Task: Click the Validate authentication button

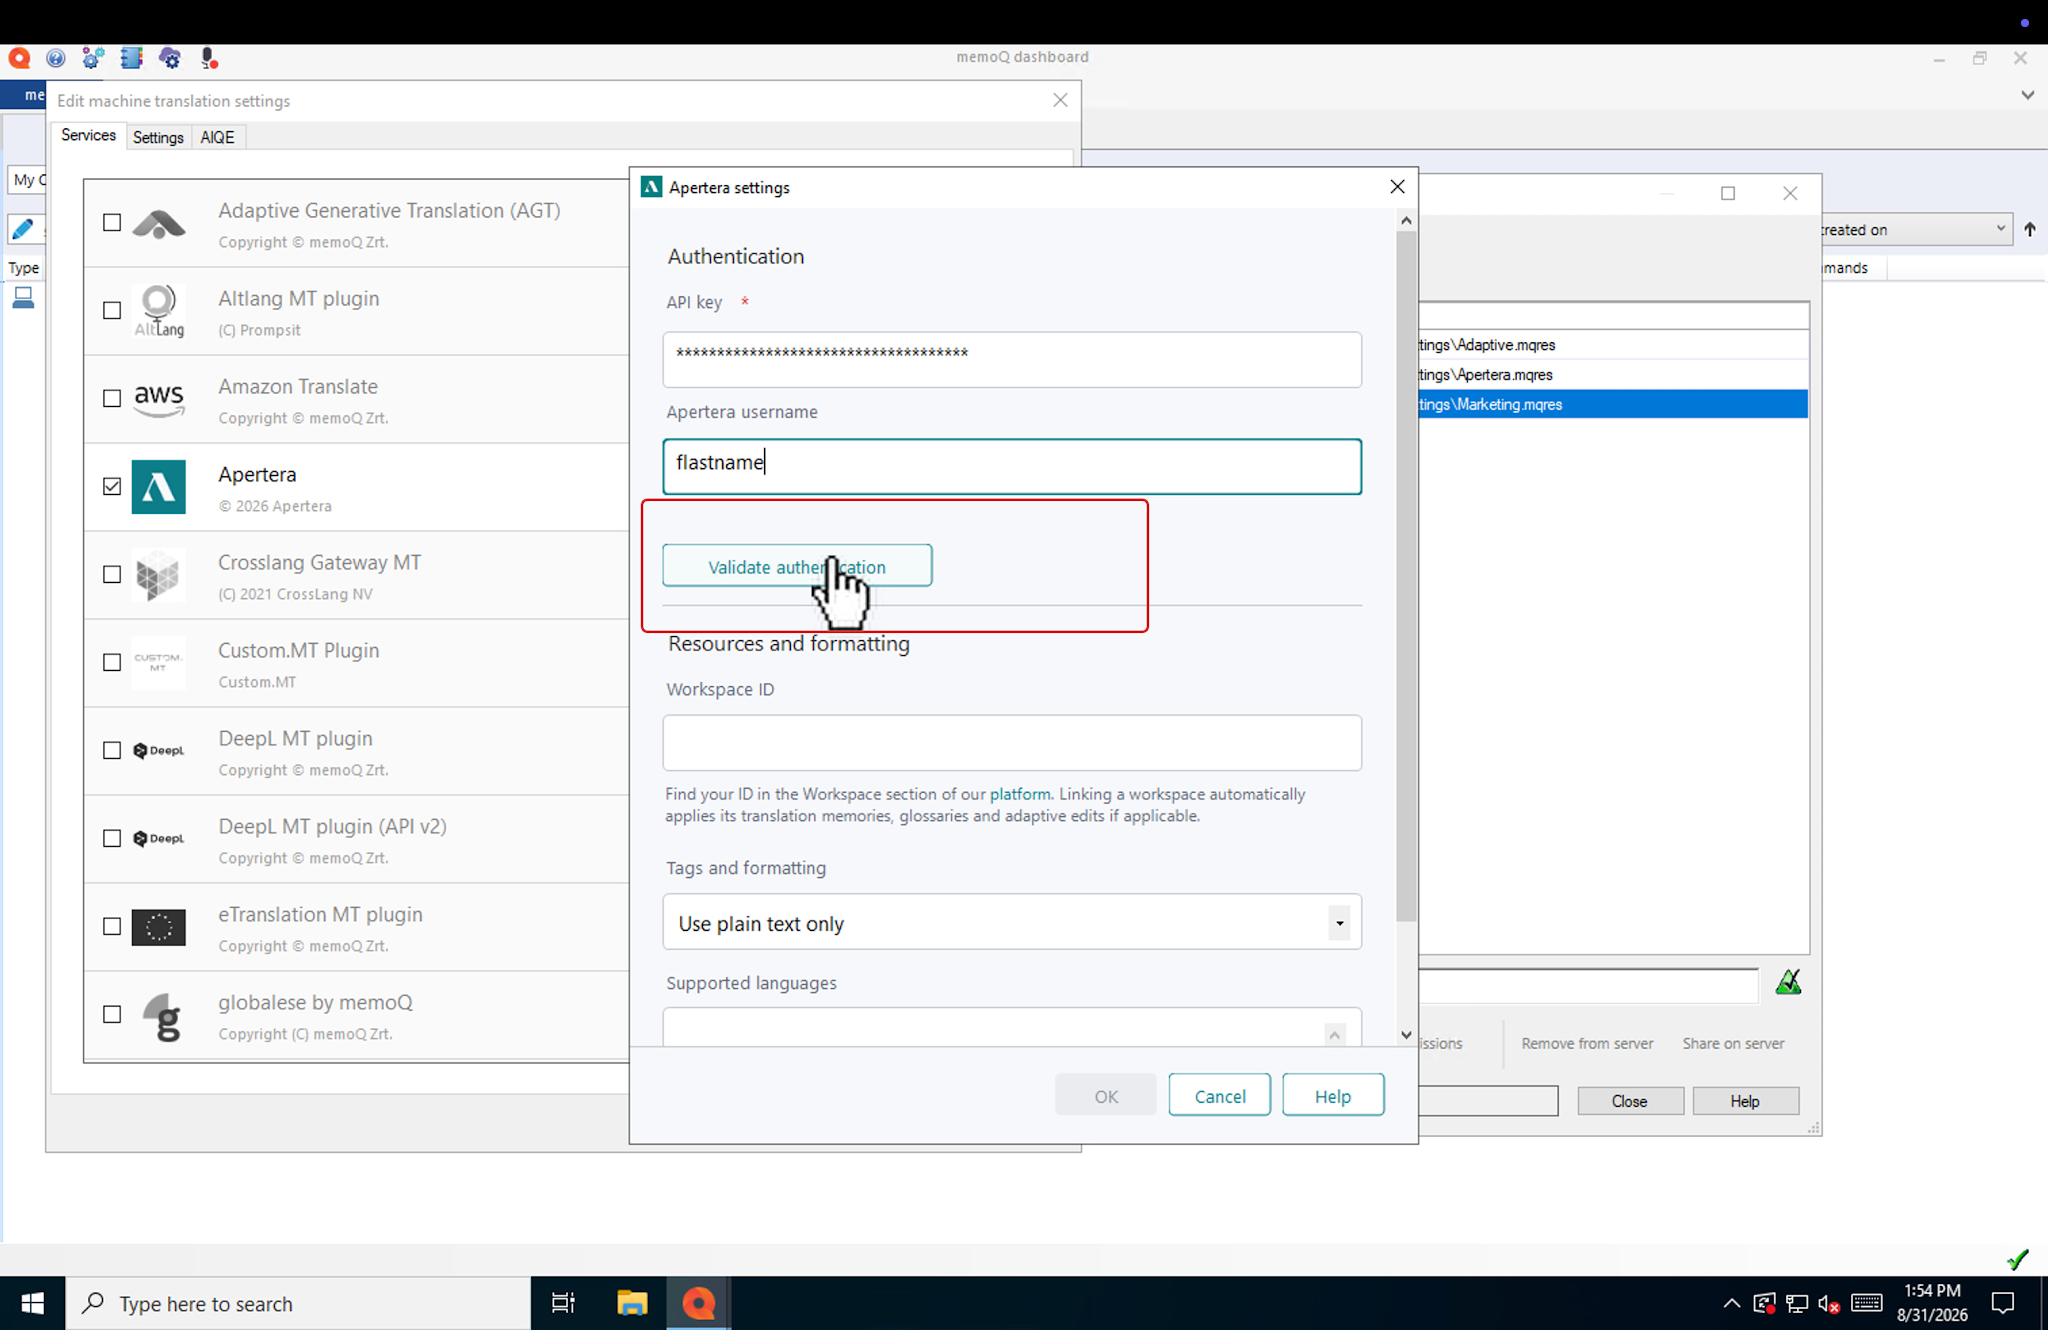Action: point(797,566)
